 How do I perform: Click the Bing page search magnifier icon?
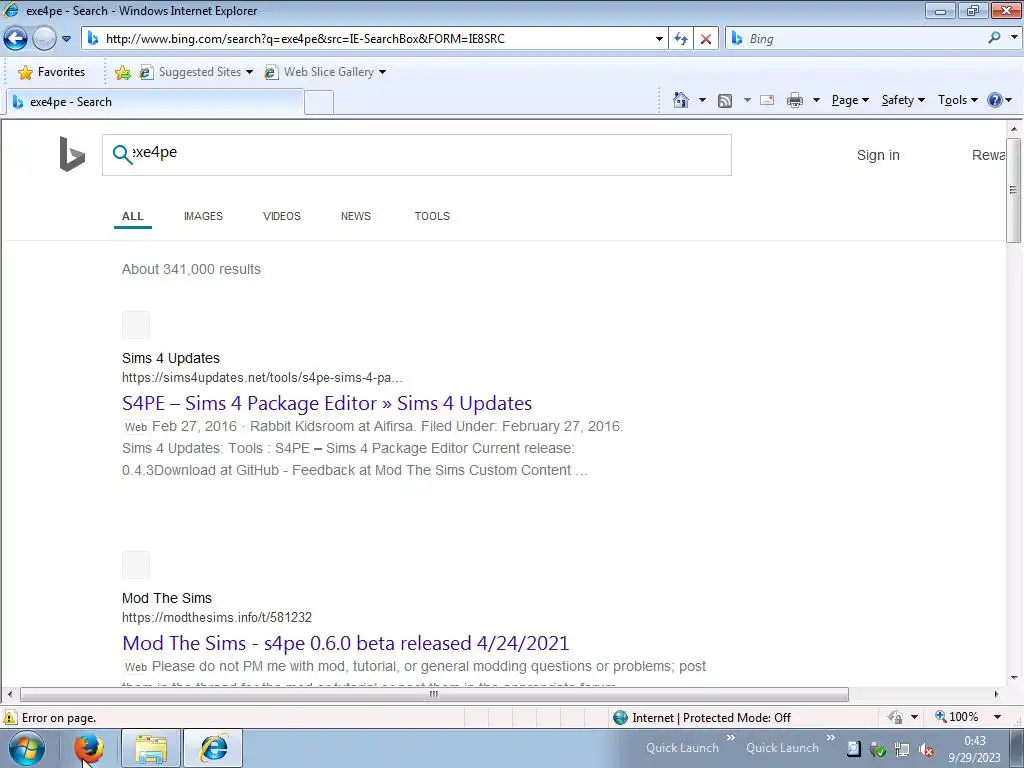pyautogui.click(x=122, y=154)
